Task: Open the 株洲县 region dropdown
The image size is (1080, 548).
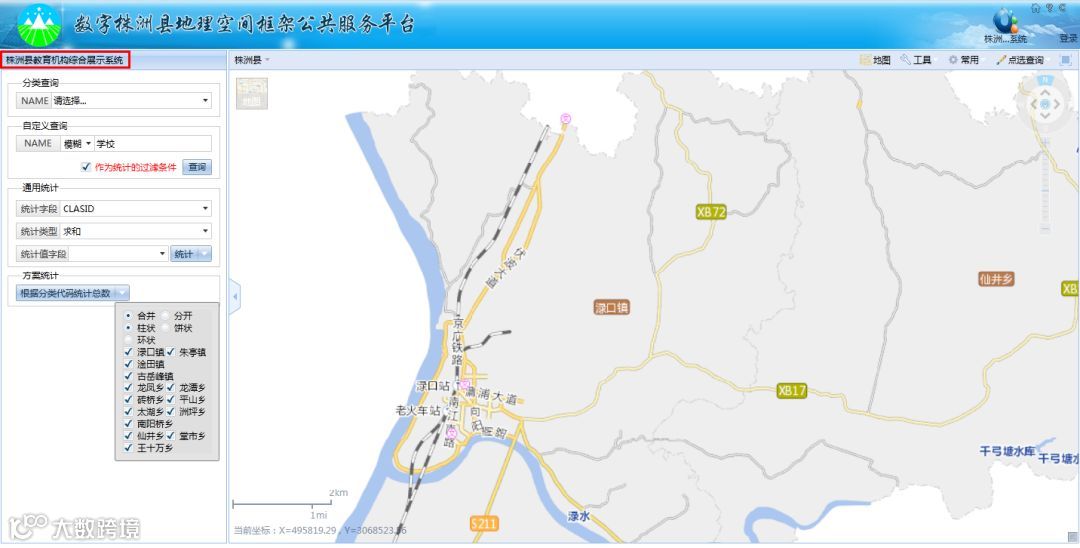Action: [x=252, y=60]
